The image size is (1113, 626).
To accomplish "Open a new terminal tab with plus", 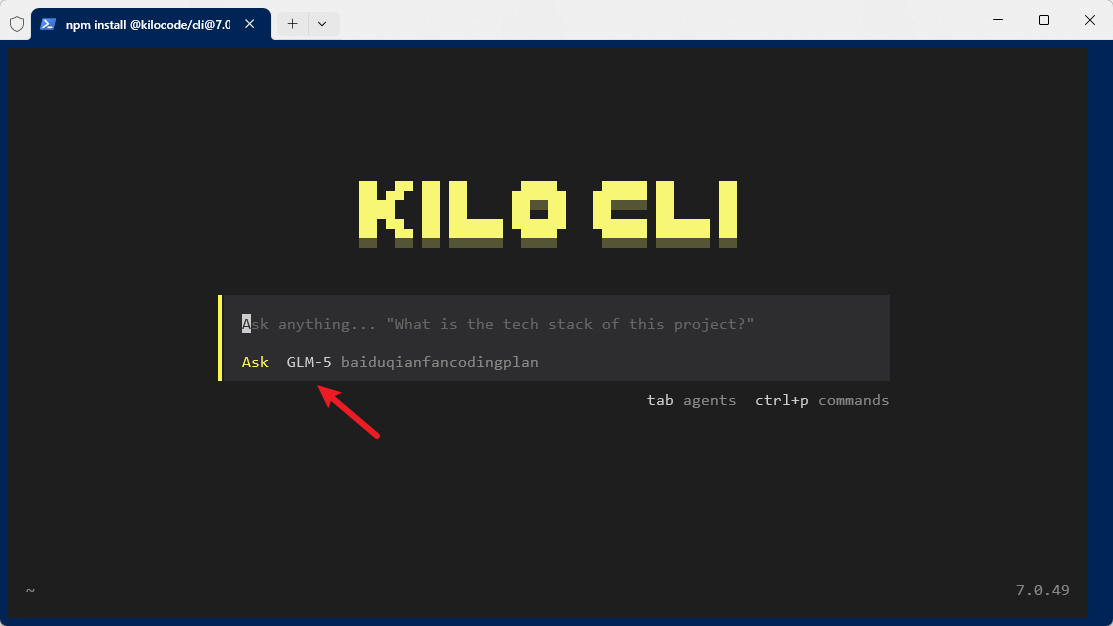I will click(292, 23).
